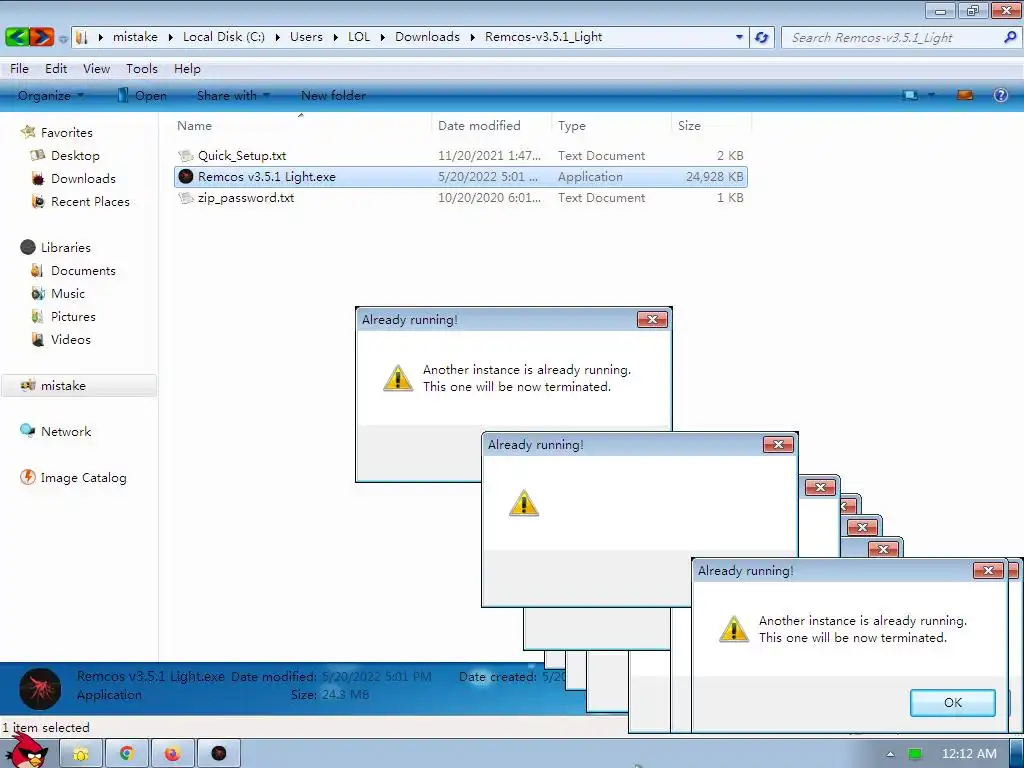Screen dimensions: 1024x768
Task: Select Downloads in Favorites
Action: click(83, 178)
